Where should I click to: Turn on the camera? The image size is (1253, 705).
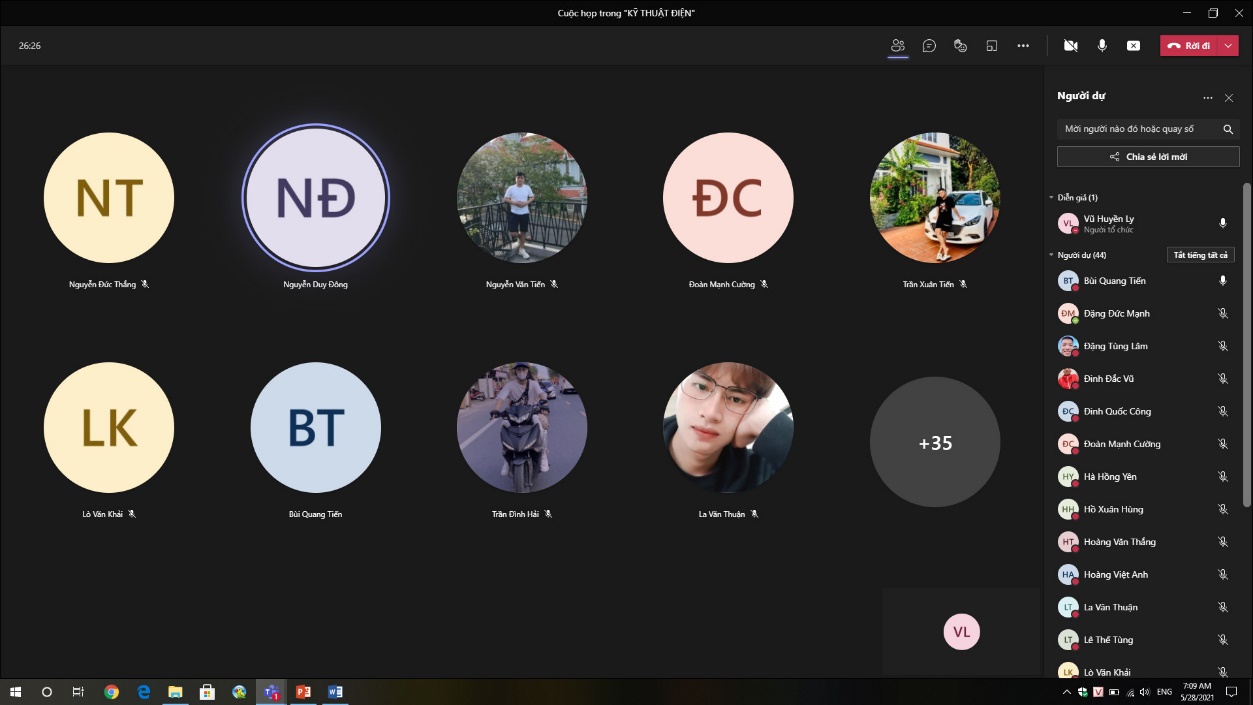(1070, 46)
